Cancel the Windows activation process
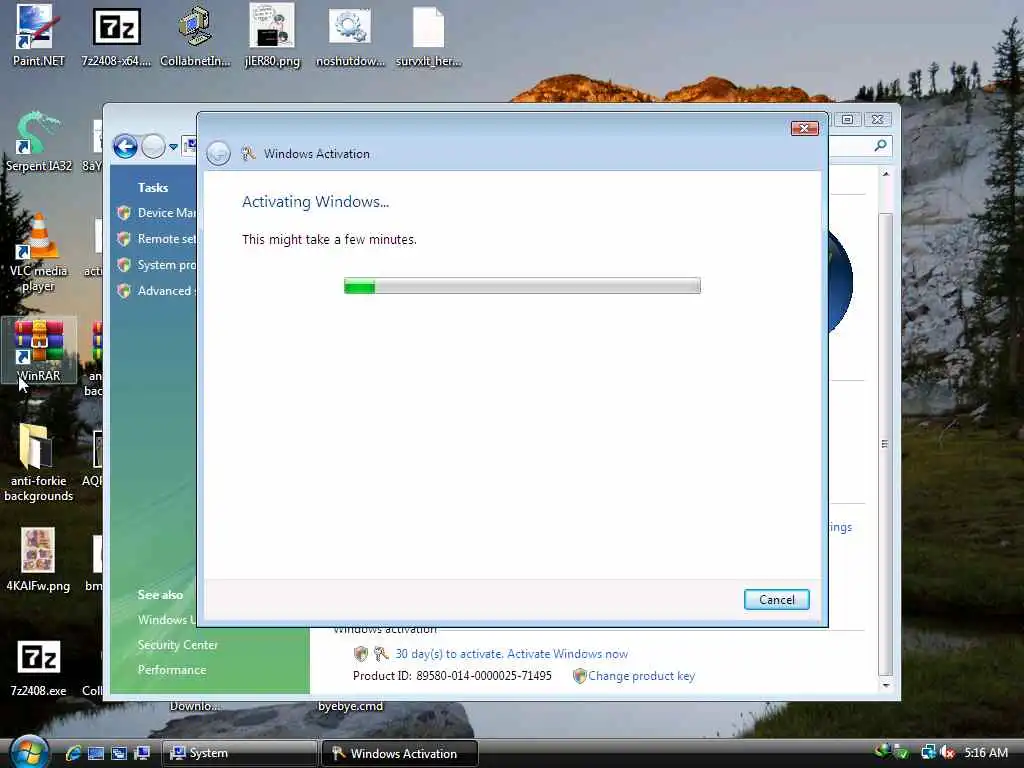This screenshot has height=768, width=1024. 776,600
